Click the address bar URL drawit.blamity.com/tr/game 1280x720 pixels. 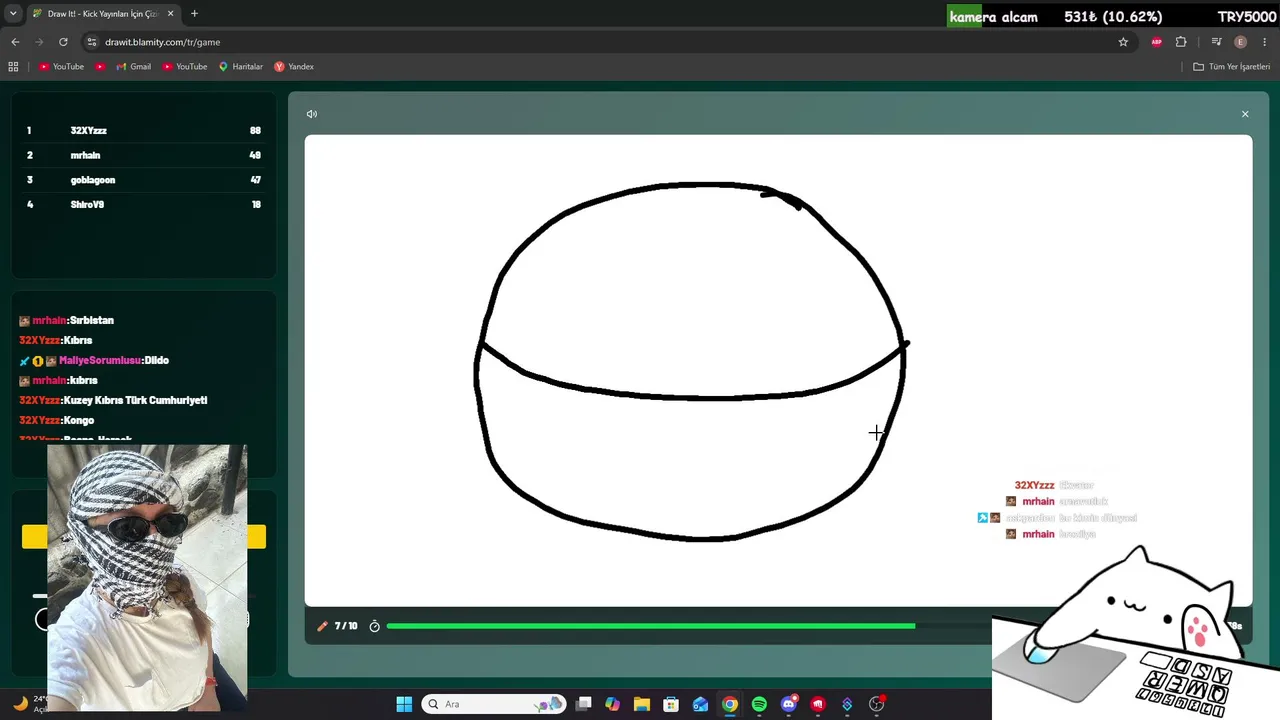163,42
